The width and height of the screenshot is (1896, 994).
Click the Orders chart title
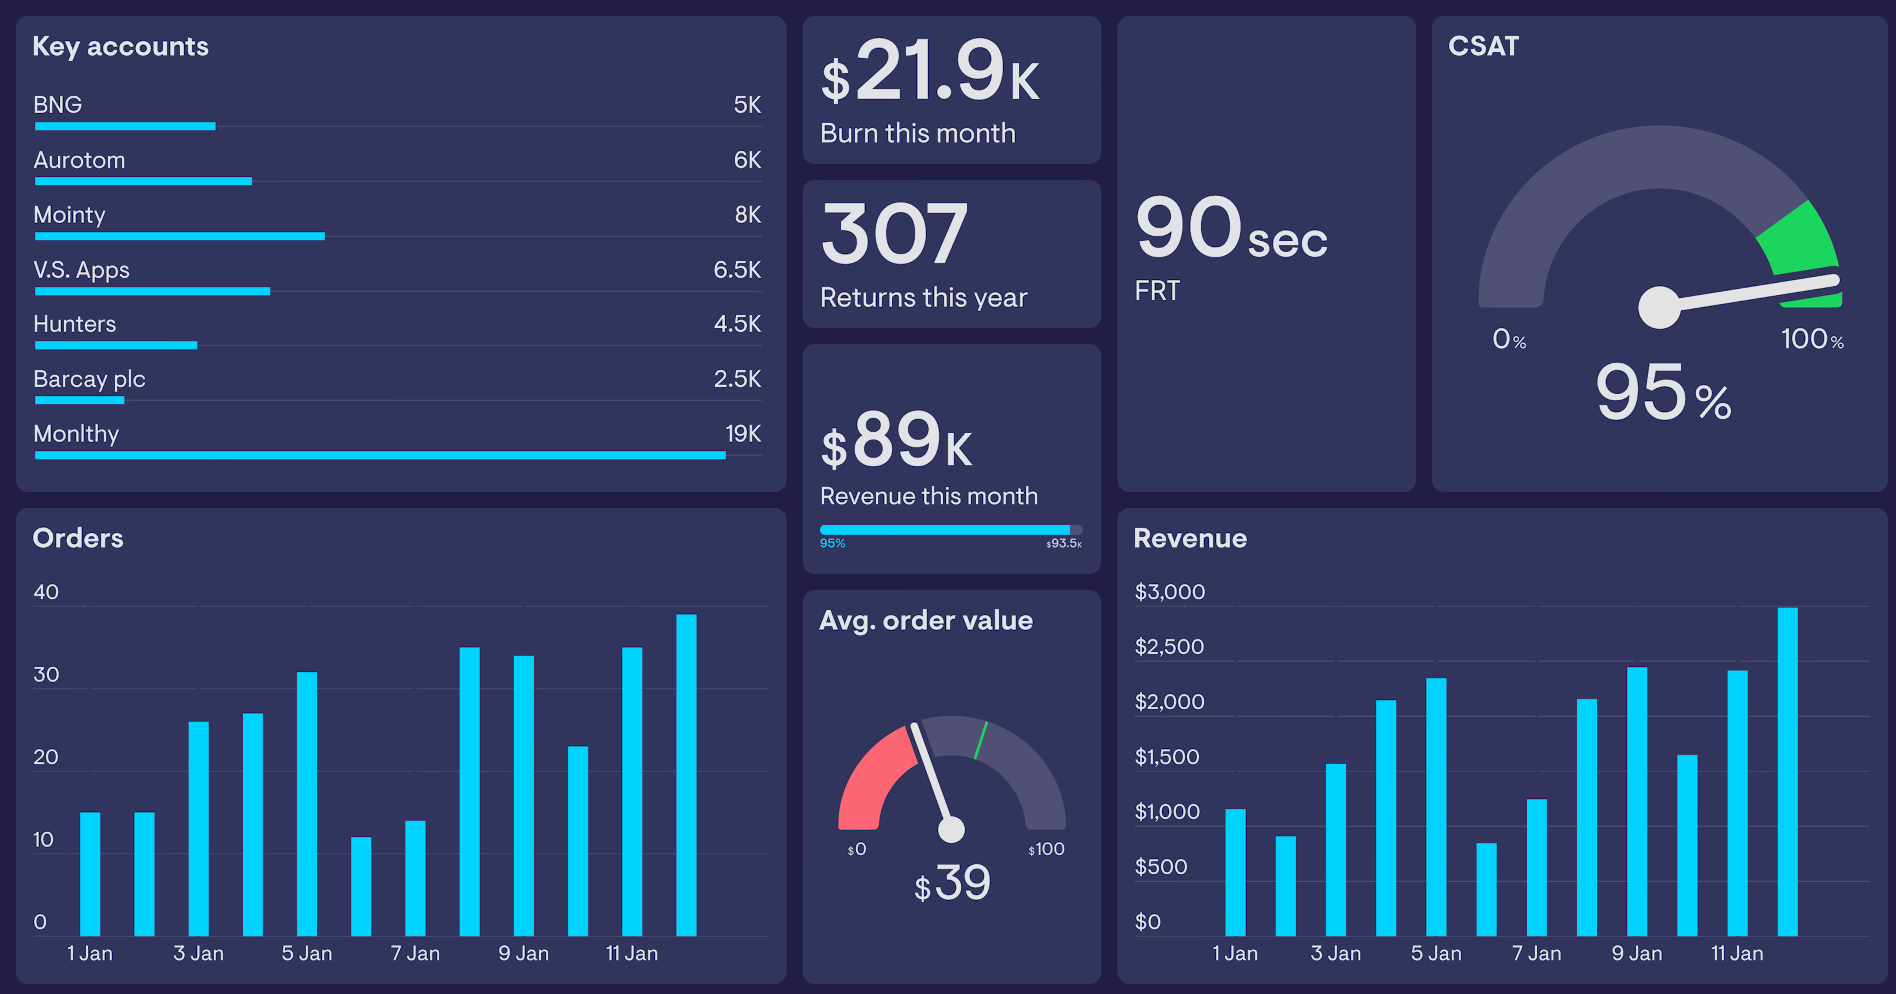78,538
